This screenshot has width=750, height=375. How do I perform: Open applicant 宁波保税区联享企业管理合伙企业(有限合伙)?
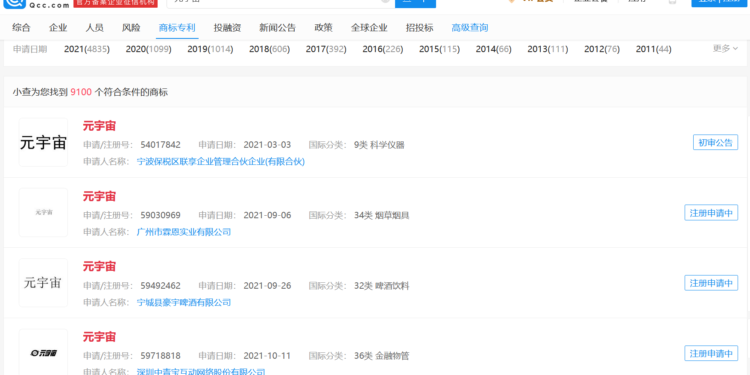point(221,162)
